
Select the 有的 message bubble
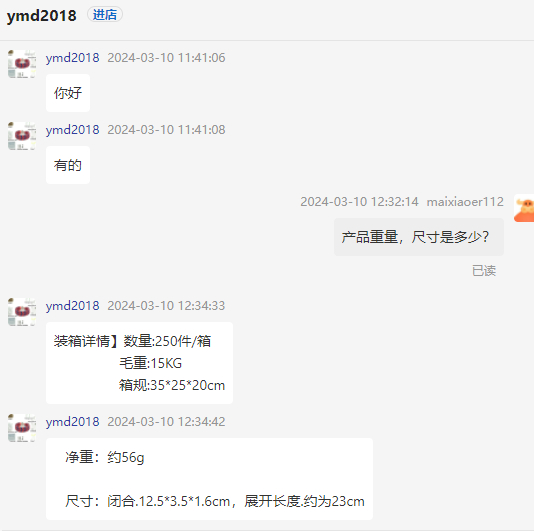[68, 165]
